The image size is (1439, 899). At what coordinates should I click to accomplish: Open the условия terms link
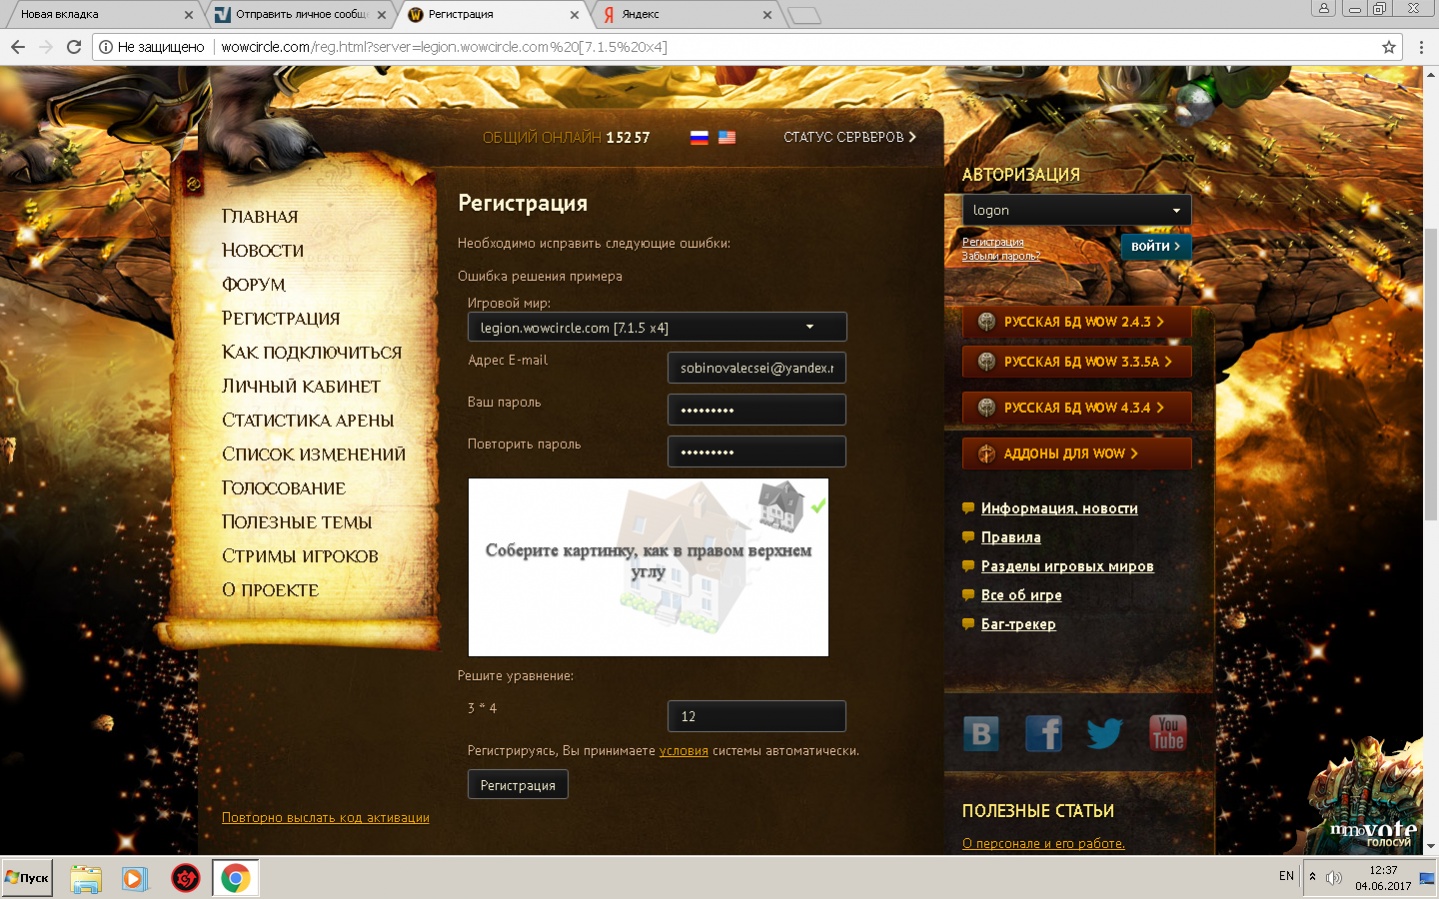683,751
